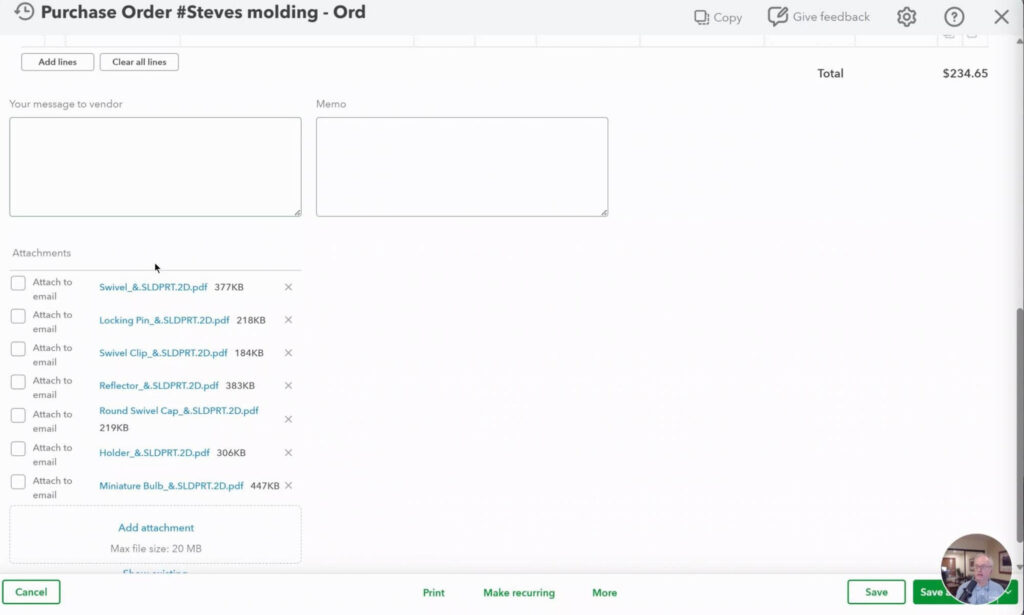
Task: Remove the Holder attachment
Action: point(288,452)
